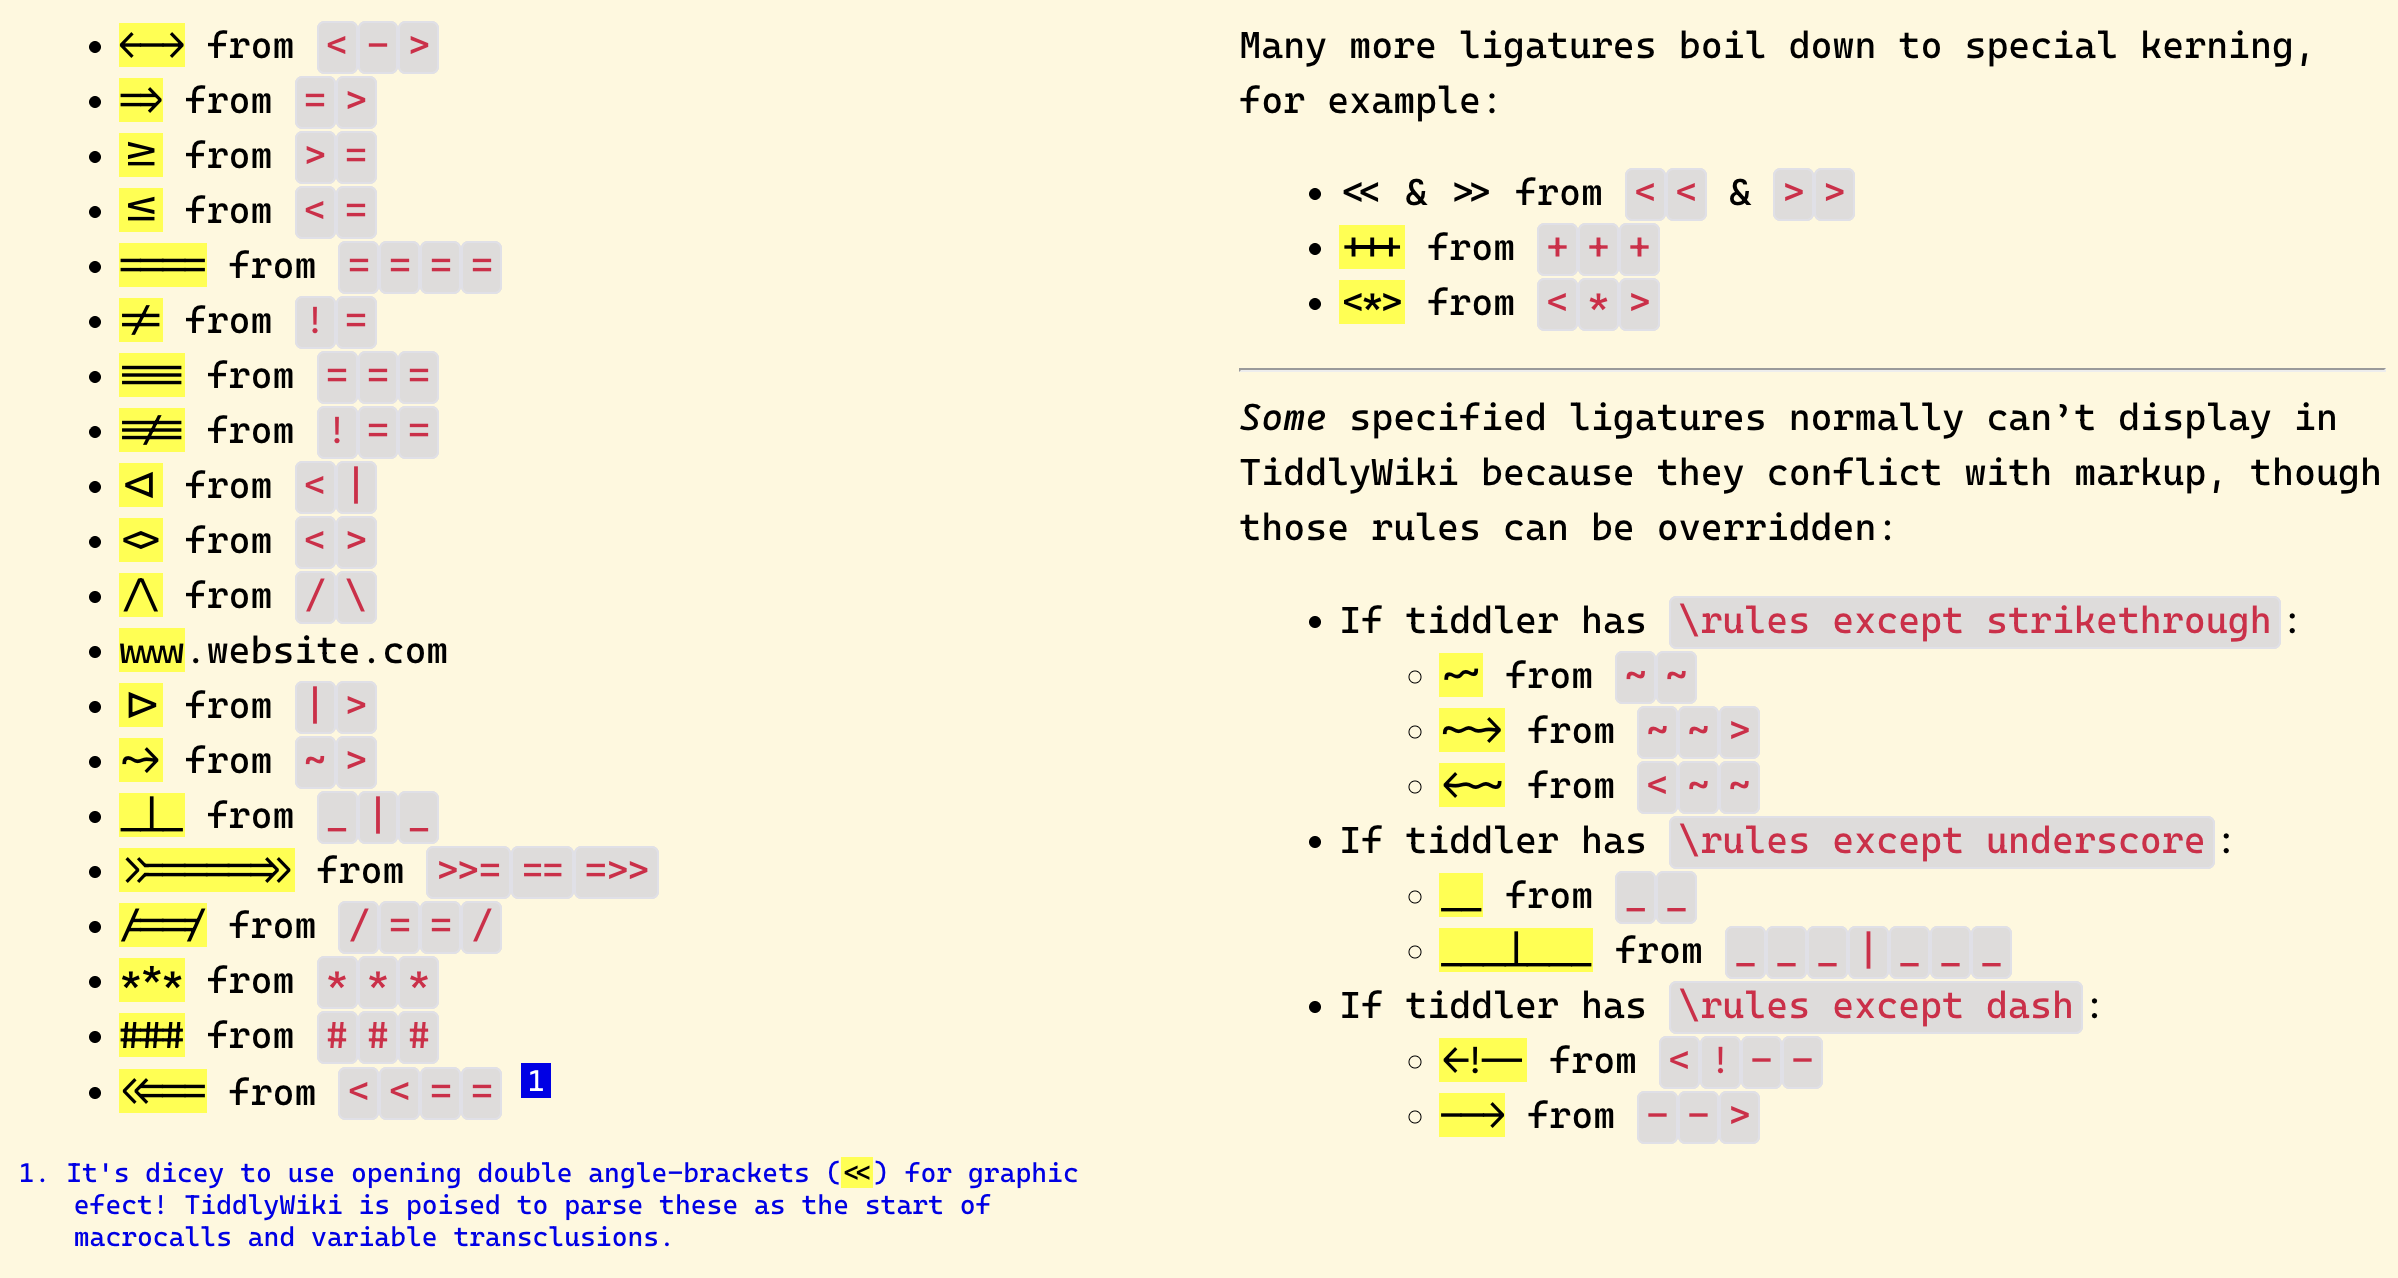Click the \rules except strikethrough code

click(1974, 622)
